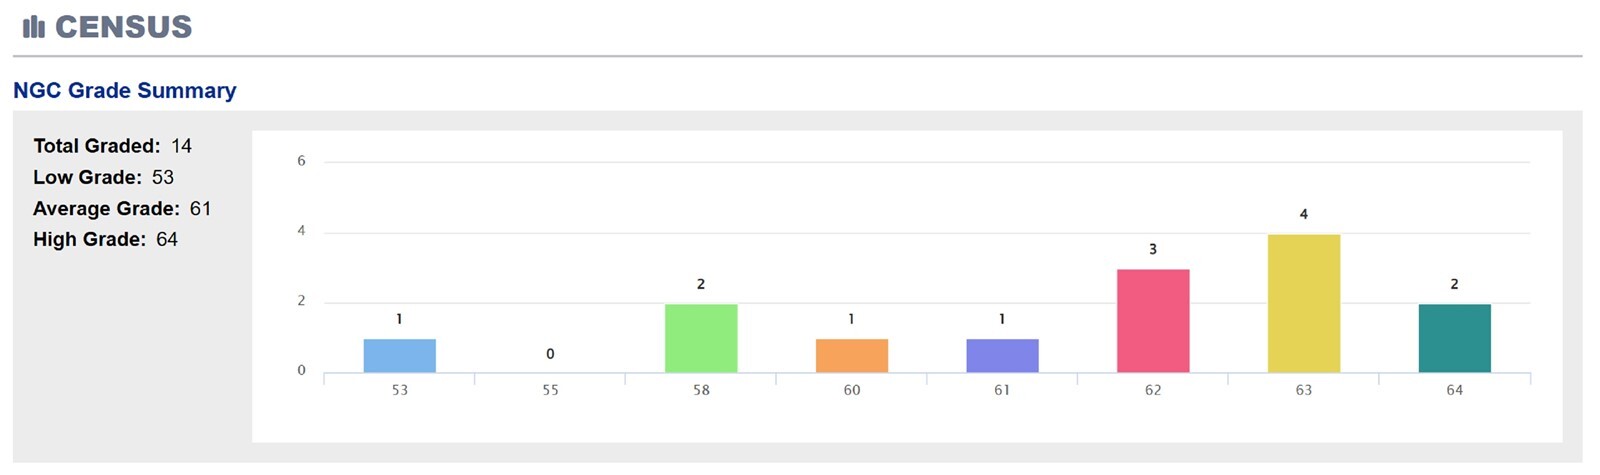The image size is (1600, 475).
Task: Click the 0 count label above grade 55
Action: point(550,354)
